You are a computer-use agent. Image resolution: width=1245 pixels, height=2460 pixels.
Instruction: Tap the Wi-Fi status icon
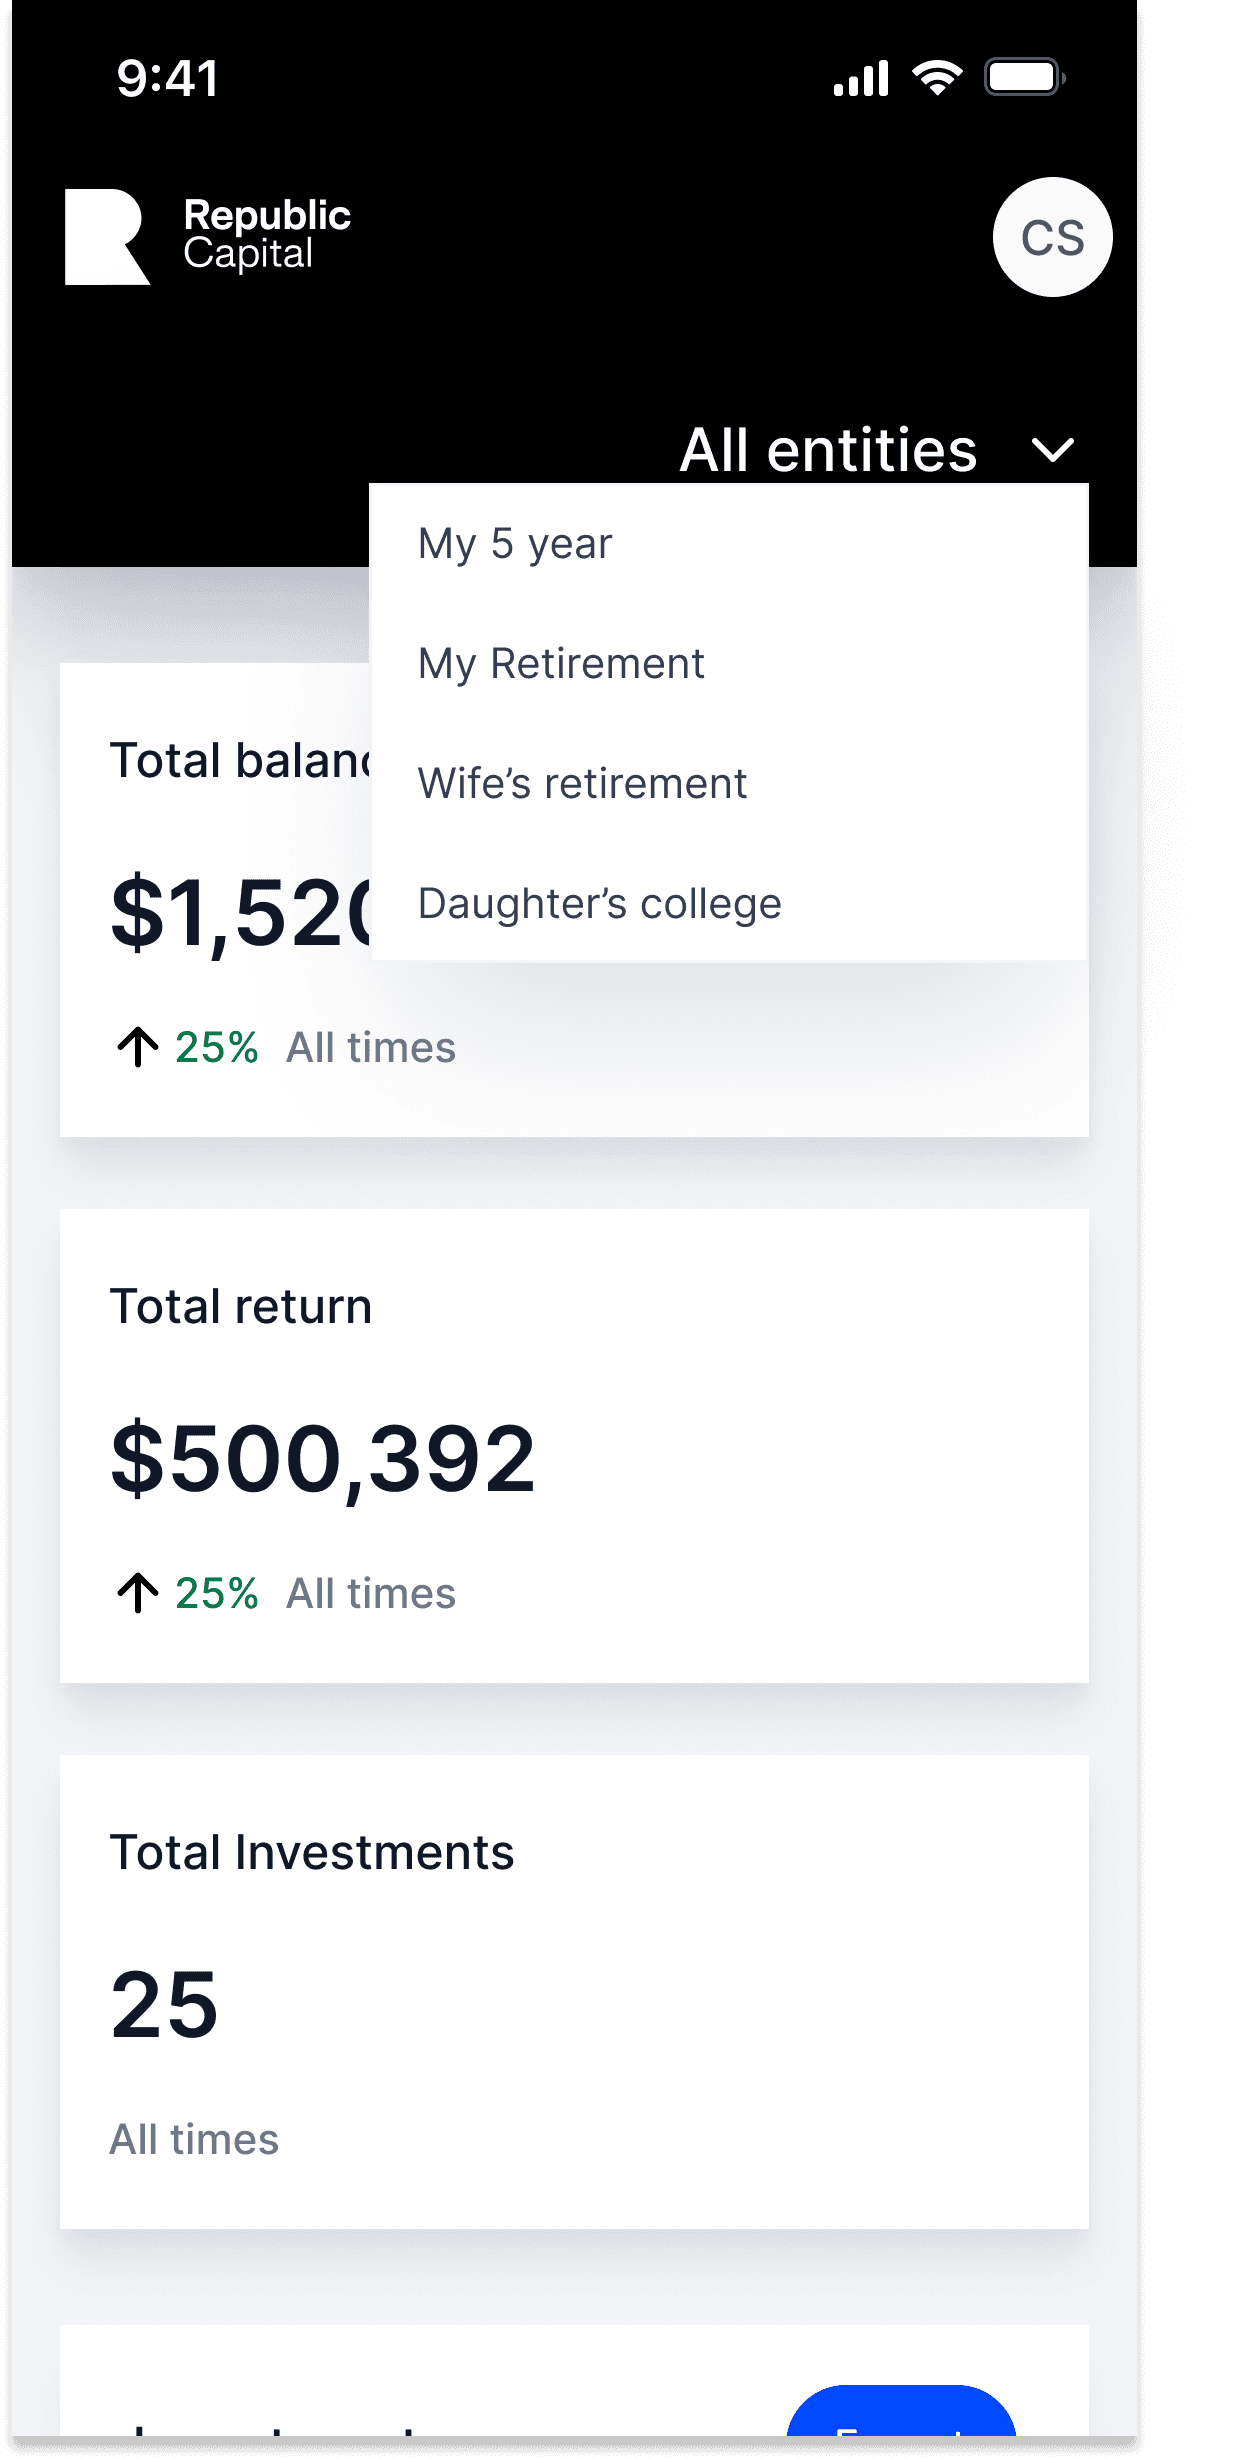[x=937, y=78]
